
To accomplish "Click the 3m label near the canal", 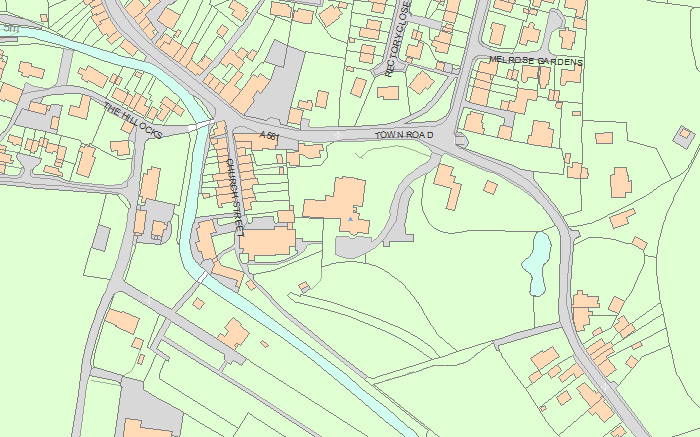I will click(12, 29).
